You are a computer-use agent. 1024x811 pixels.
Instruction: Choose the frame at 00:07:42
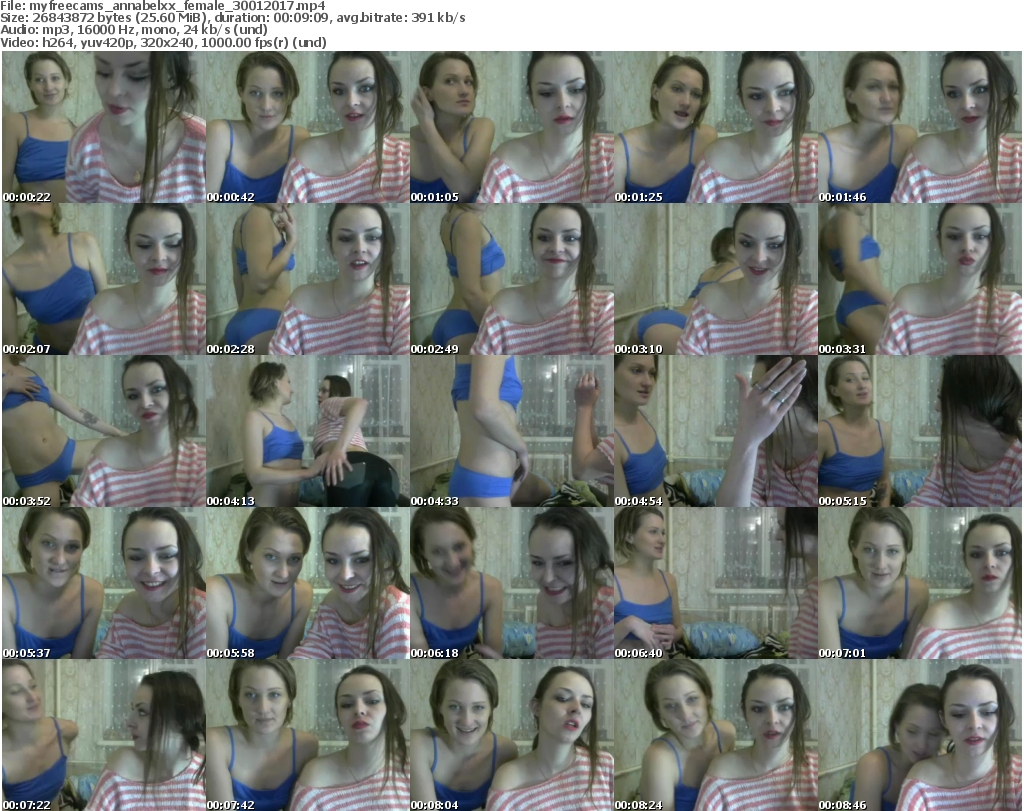pos(308,735)
